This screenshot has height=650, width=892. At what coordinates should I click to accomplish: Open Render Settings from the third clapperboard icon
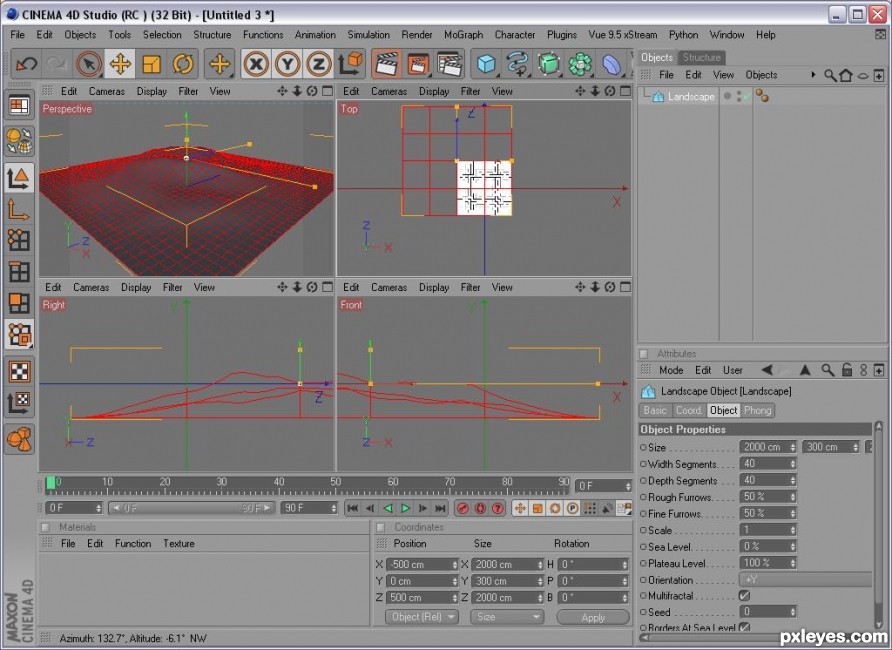tap(449, 64)
